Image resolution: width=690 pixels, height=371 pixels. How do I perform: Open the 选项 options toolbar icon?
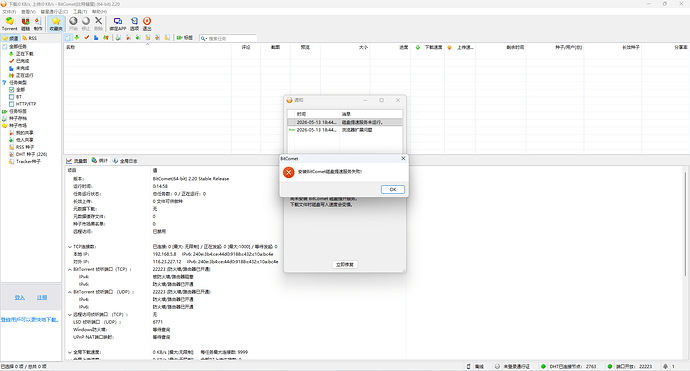[x=134, y=24]
